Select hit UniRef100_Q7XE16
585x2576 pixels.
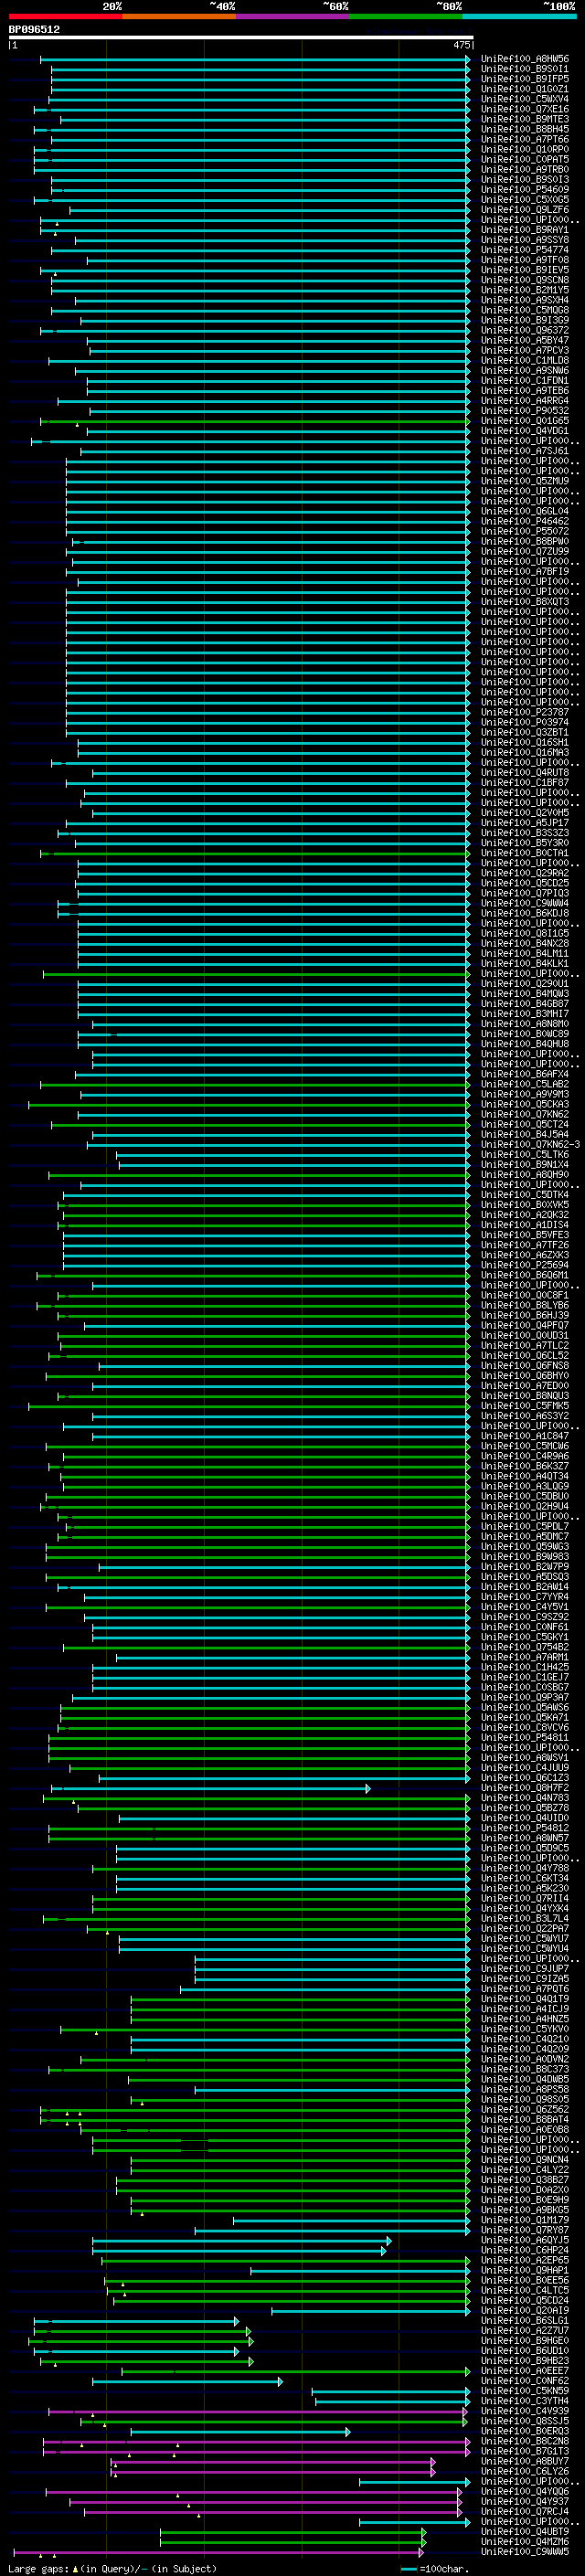click(x=525, y=109)
